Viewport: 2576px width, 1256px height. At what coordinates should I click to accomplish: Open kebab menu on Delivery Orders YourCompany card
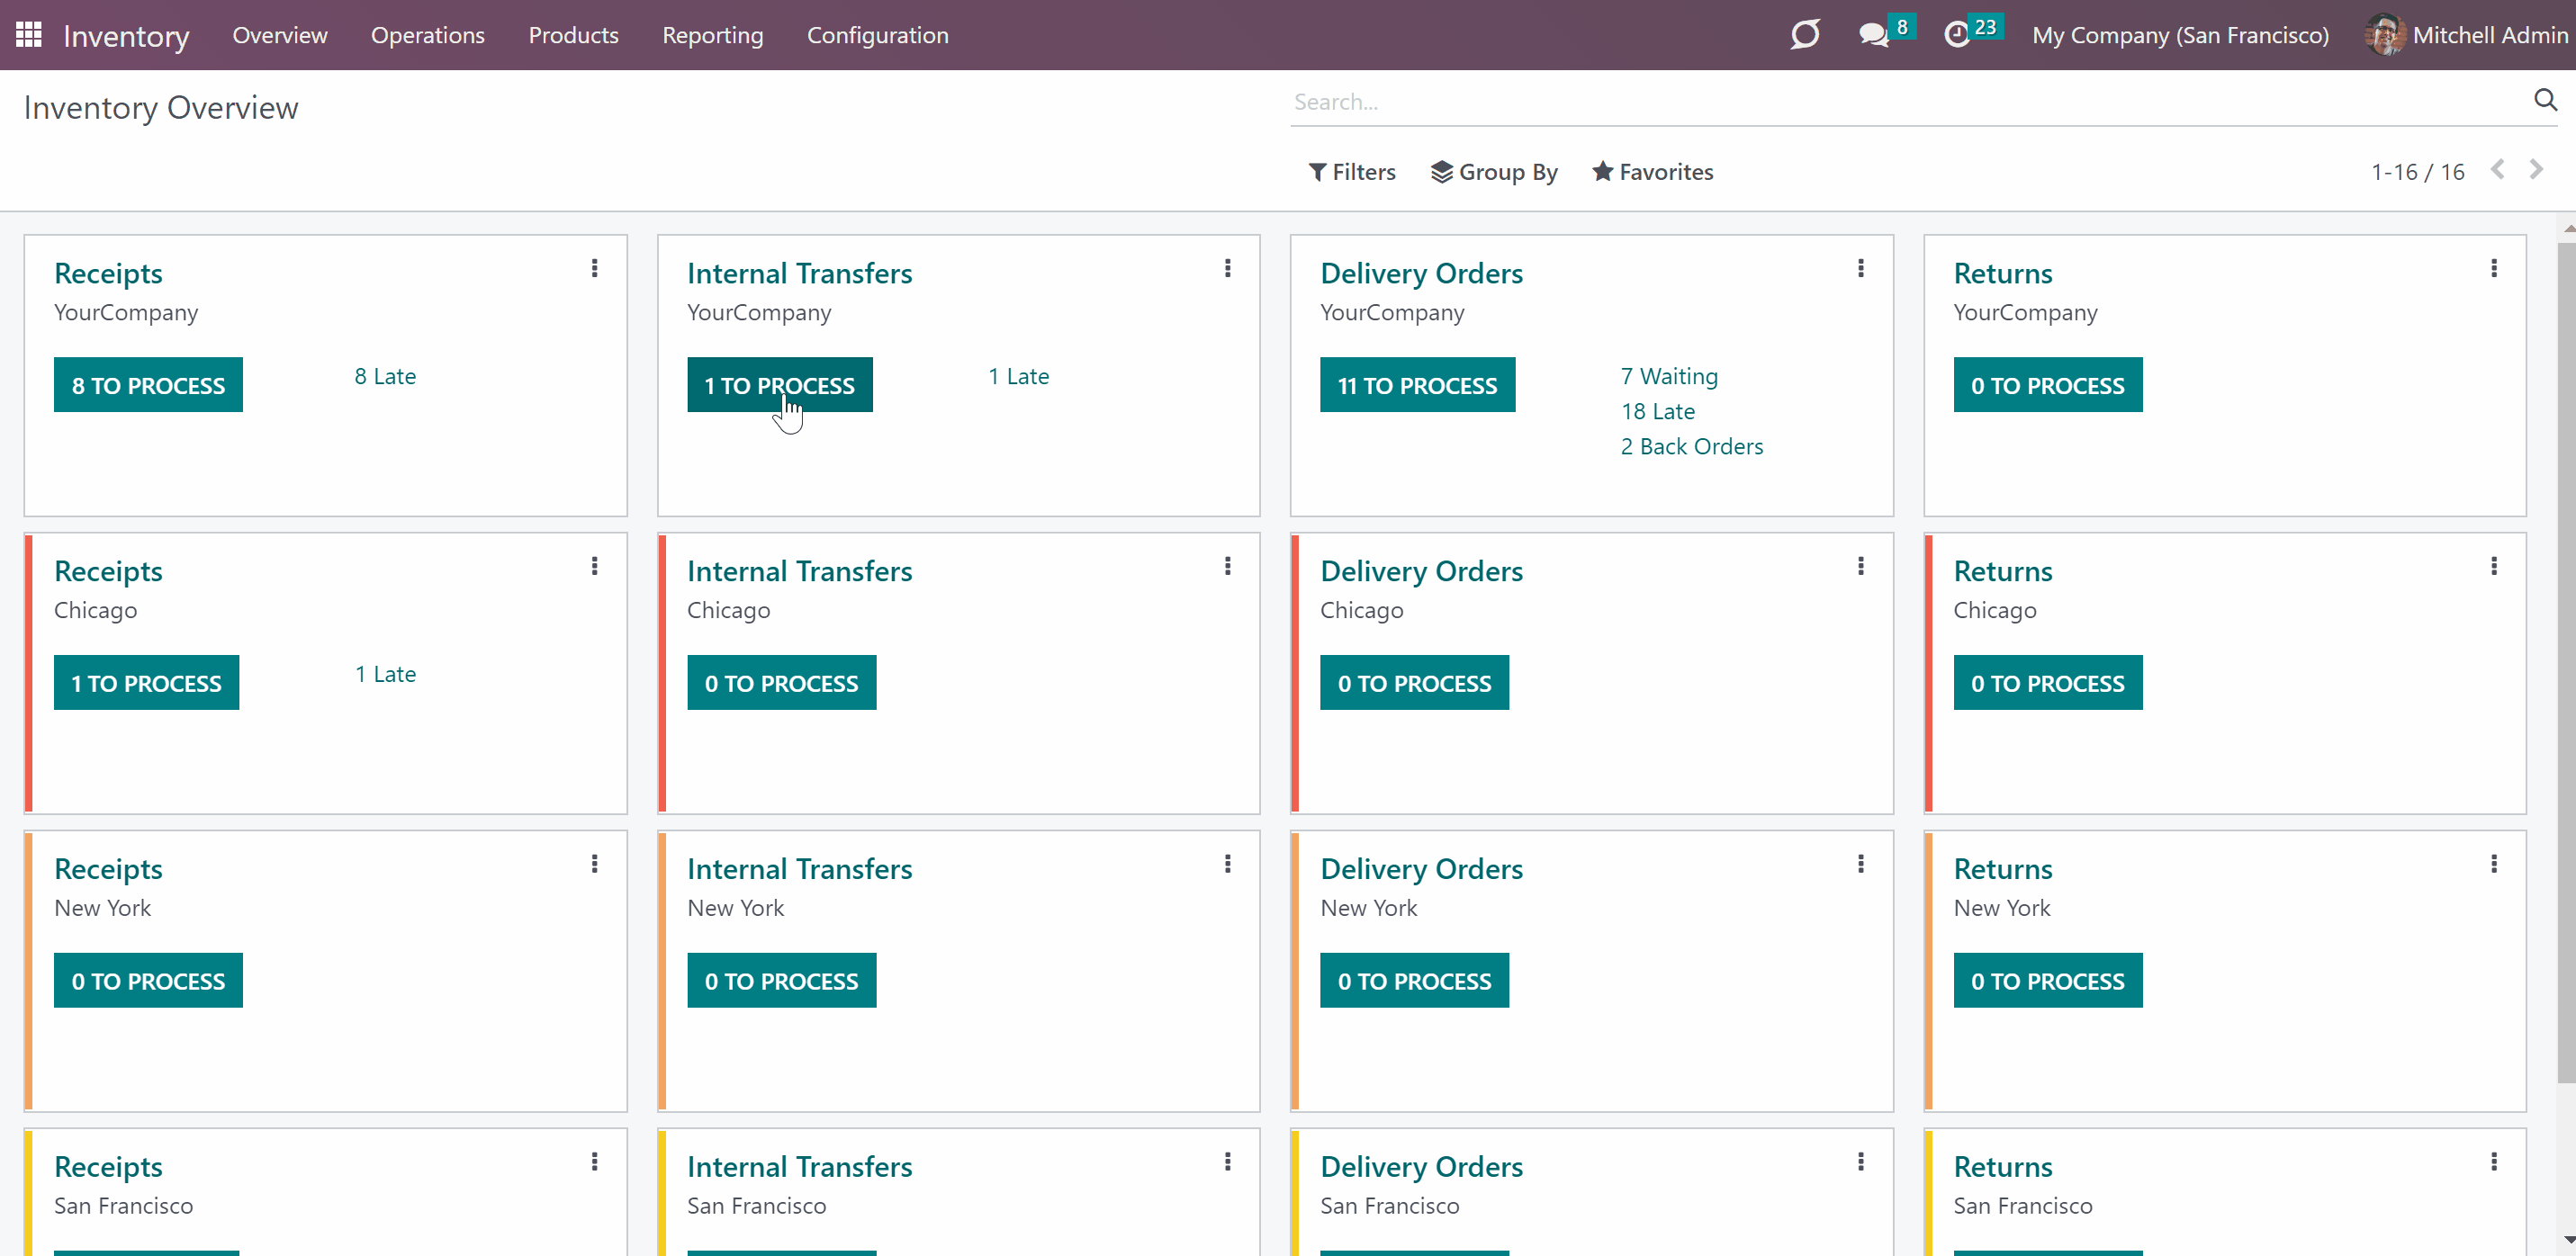(1861, 268)
